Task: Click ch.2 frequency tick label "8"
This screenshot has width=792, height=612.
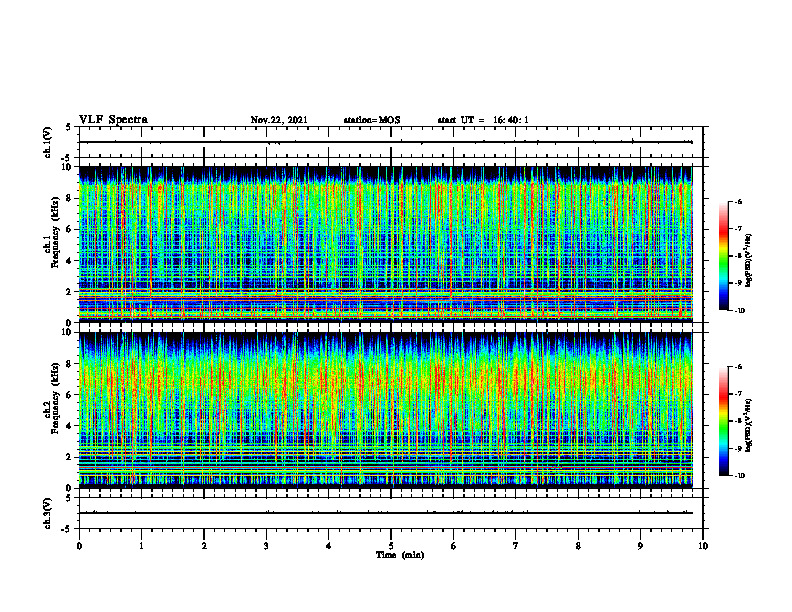Action: pyautogui.click(x=70, y=364)
